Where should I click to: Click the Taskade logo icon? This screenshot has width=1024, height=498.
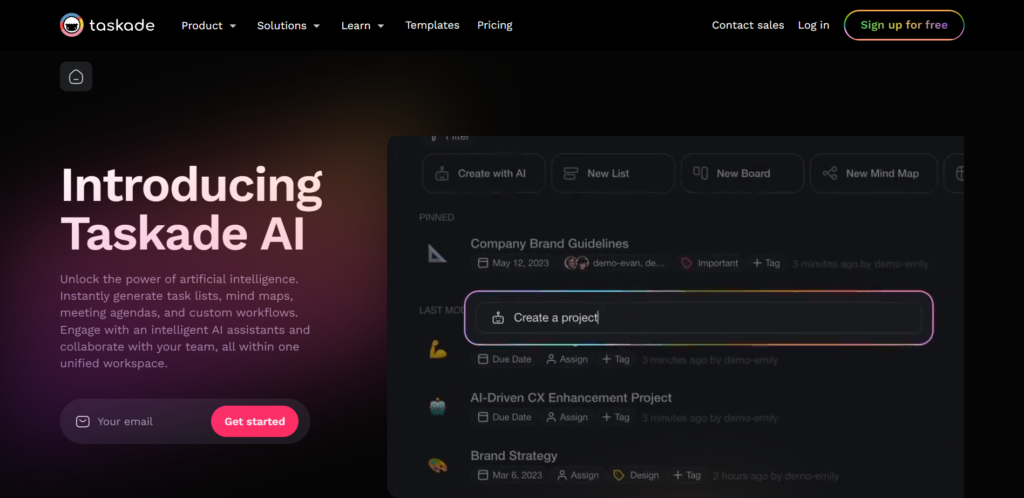(x=72, y=25)
